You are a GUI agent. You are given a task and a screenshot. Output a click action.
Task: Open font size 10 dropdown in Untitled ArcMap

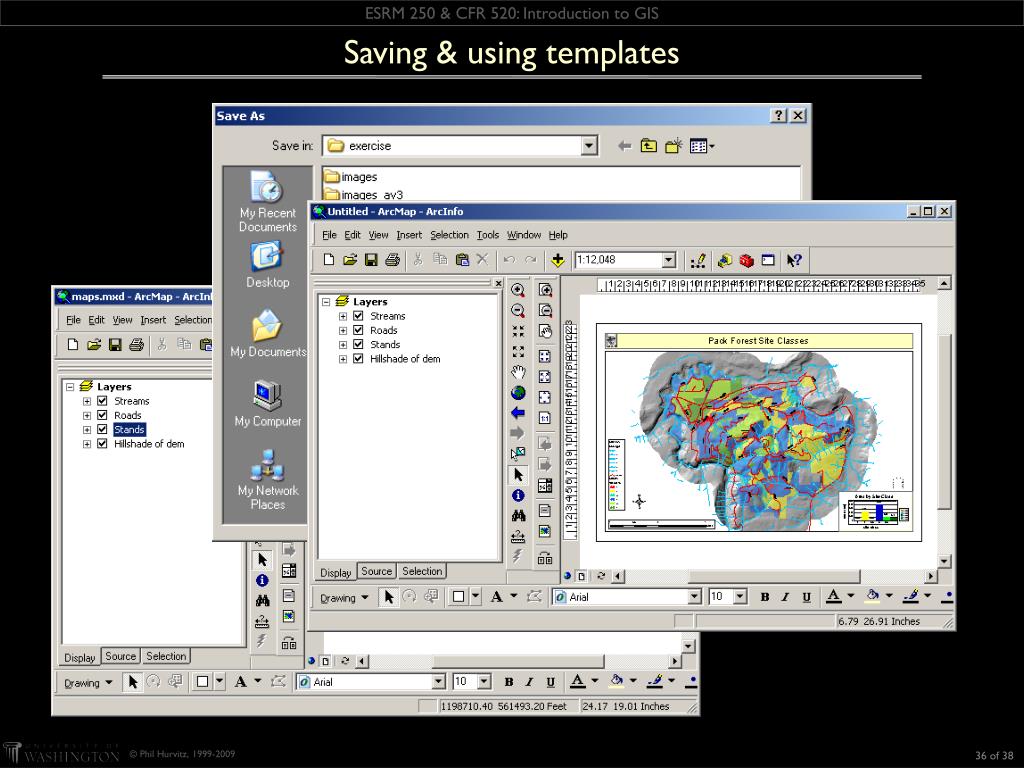point(740,597)
